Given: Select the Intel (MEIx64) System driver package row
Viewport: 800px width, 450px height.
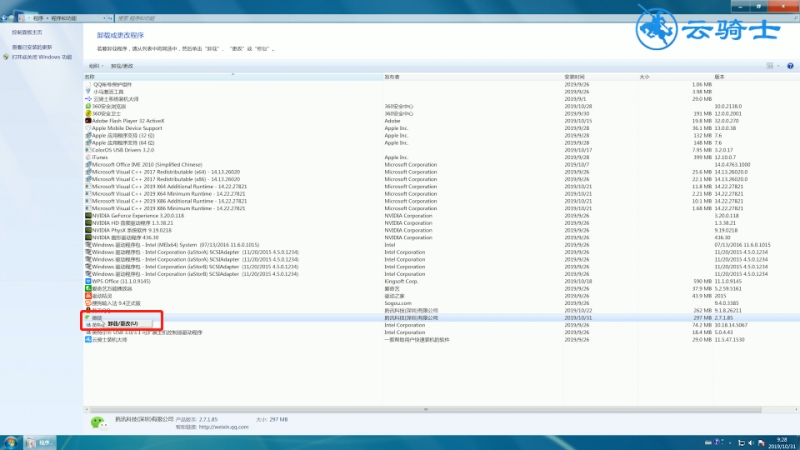Looking at the screenshot, I should [x=442, y=245].
